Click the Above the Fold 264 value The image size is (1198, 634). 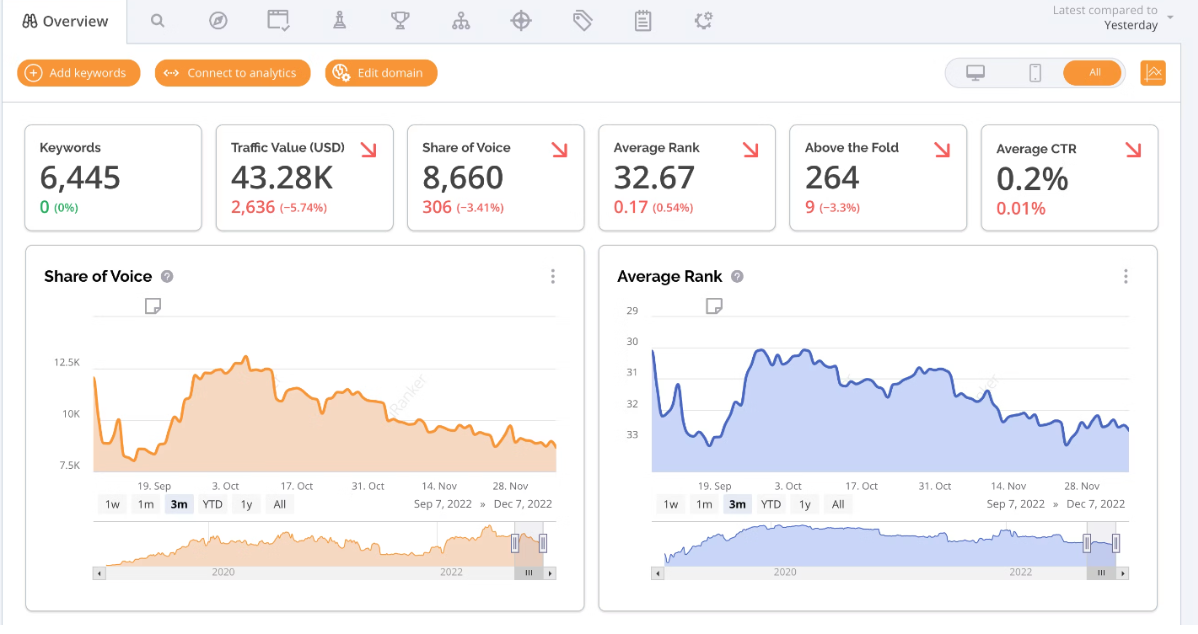(x=832, y=178)
